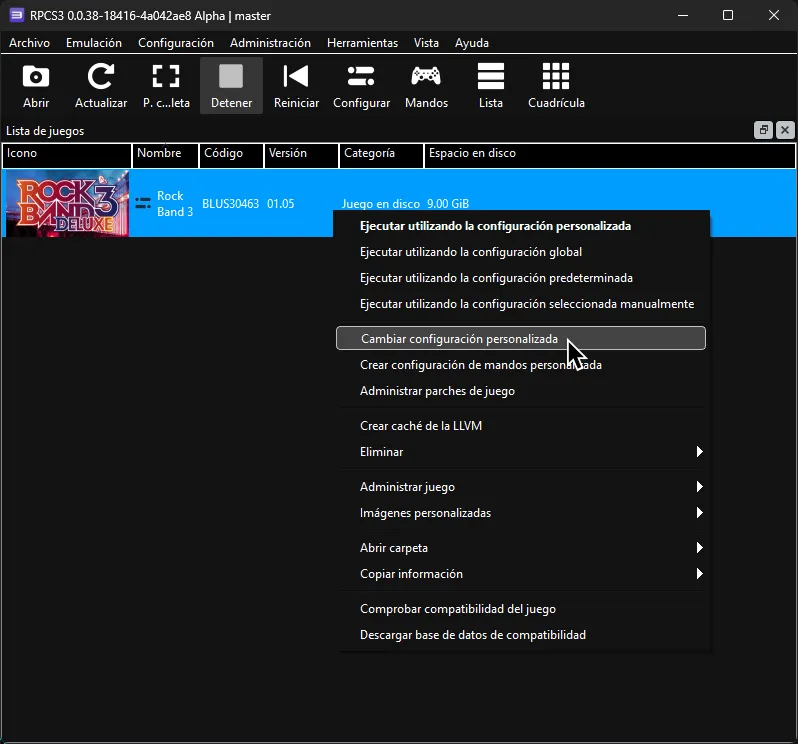The image size is (798, 744).
Task: Choose Ejecutar utilizando la configuración global
Action: click(x=521, y=252)
